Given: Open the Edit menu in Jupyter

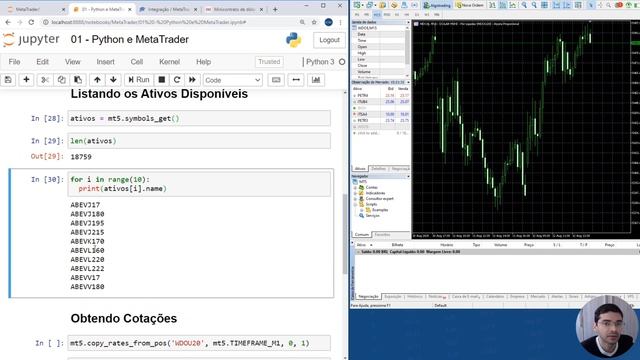Looking at the screenshot, I should (42, 62).
